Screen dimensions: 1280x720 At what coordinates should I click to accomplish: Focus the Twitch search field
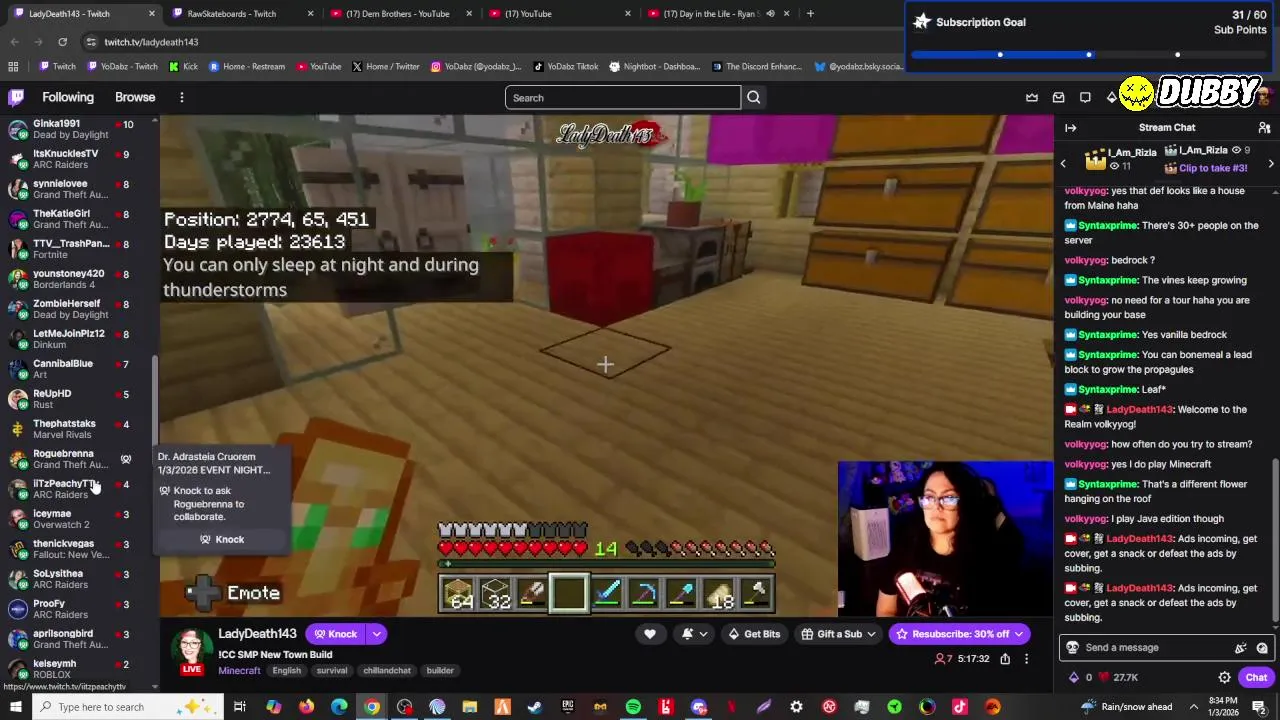pyautogui.click(x=623, y=97)
